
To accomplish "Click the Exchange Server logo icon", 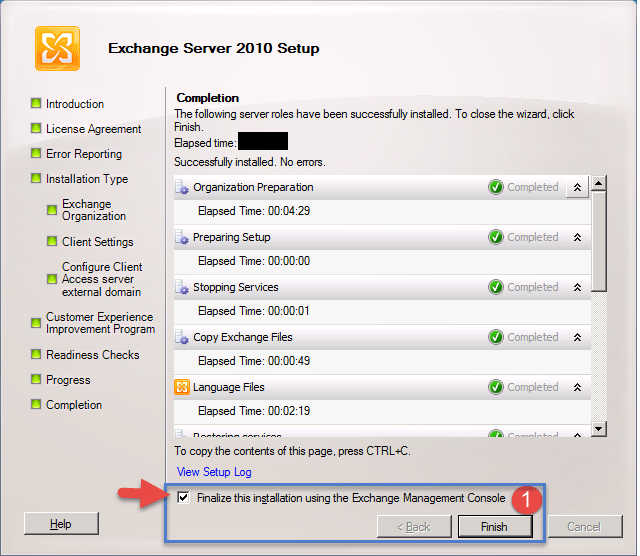I will tap(57, 49).
